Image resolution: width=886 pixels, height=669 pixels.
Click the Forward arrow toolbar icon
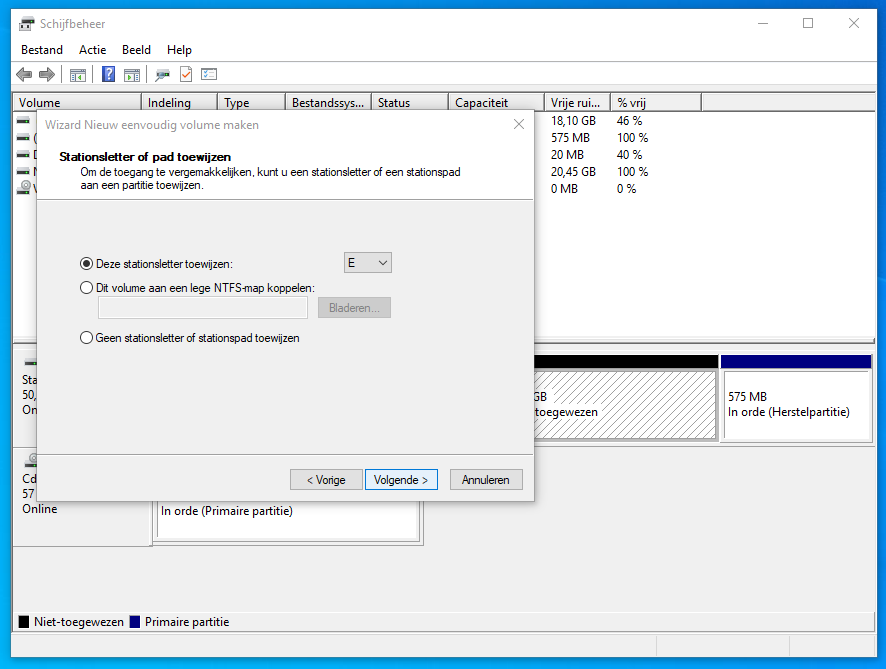tap(46, 74)
